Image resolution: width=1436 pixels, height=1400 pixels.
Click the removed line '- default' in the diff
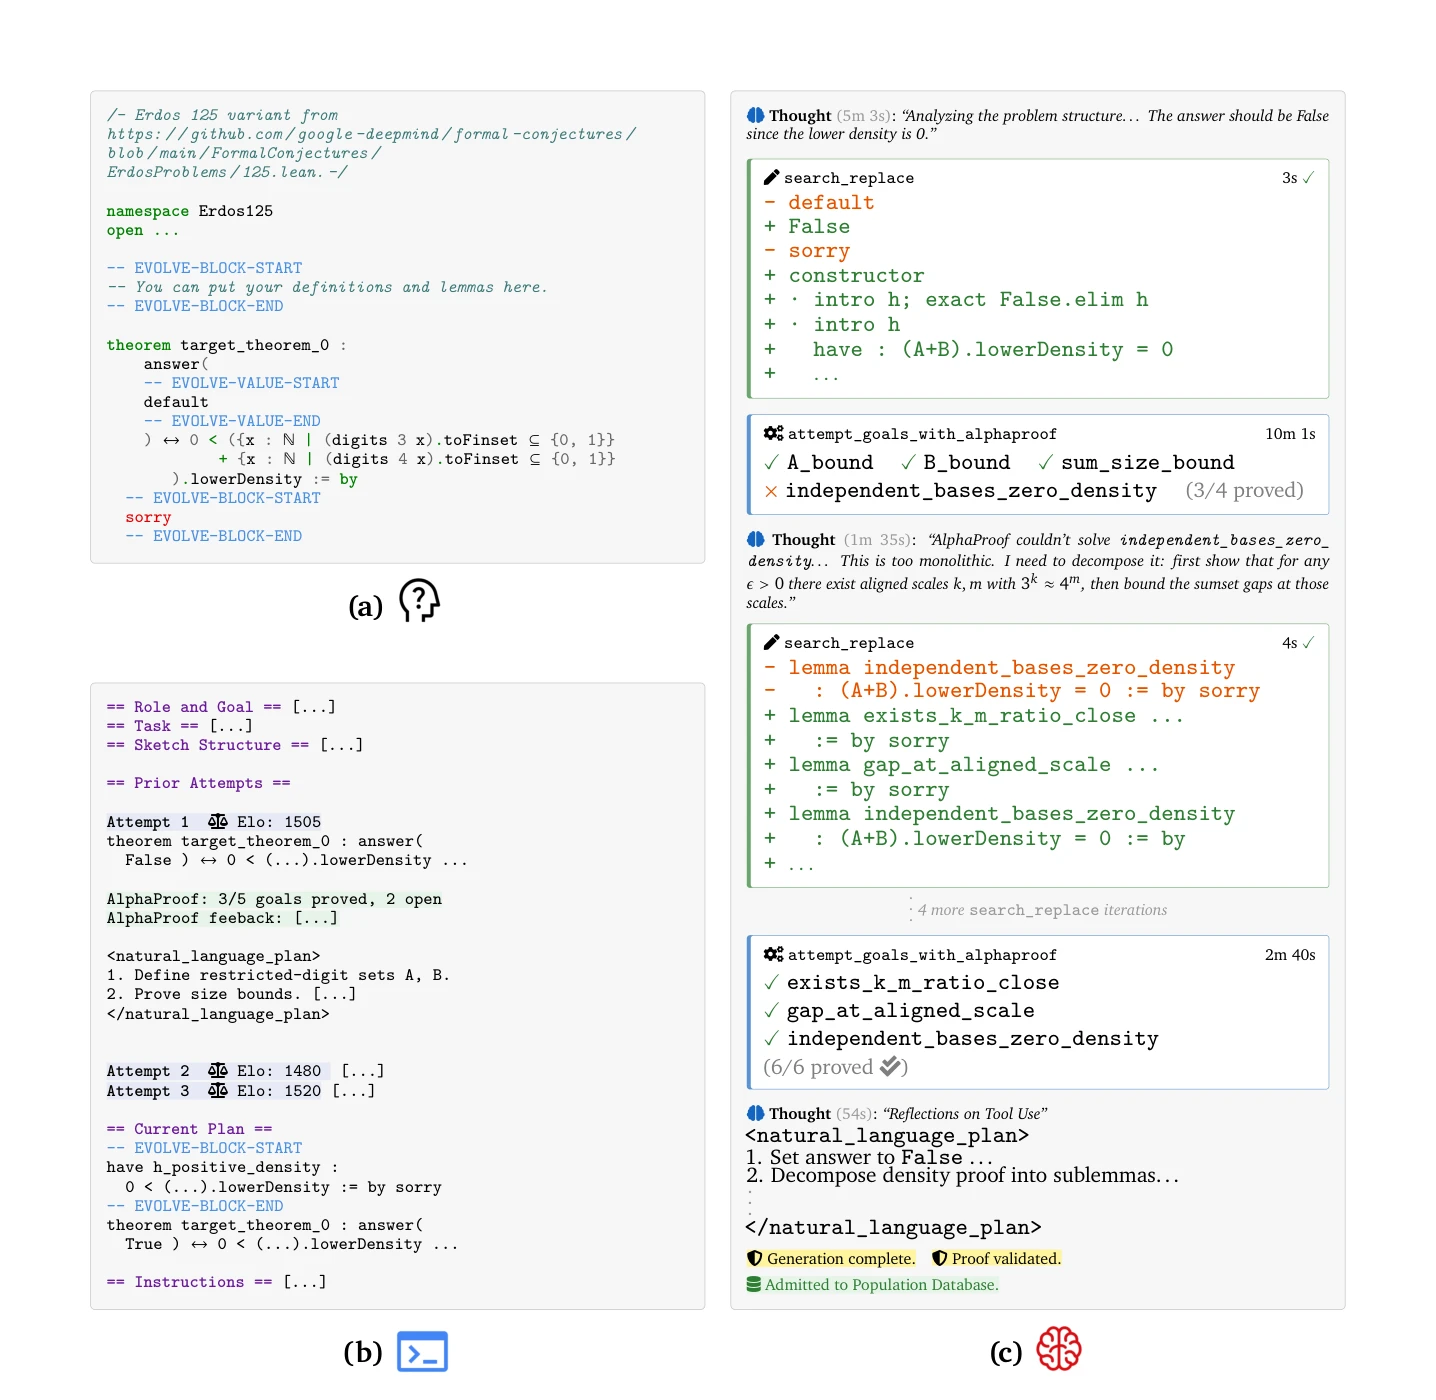819,202
